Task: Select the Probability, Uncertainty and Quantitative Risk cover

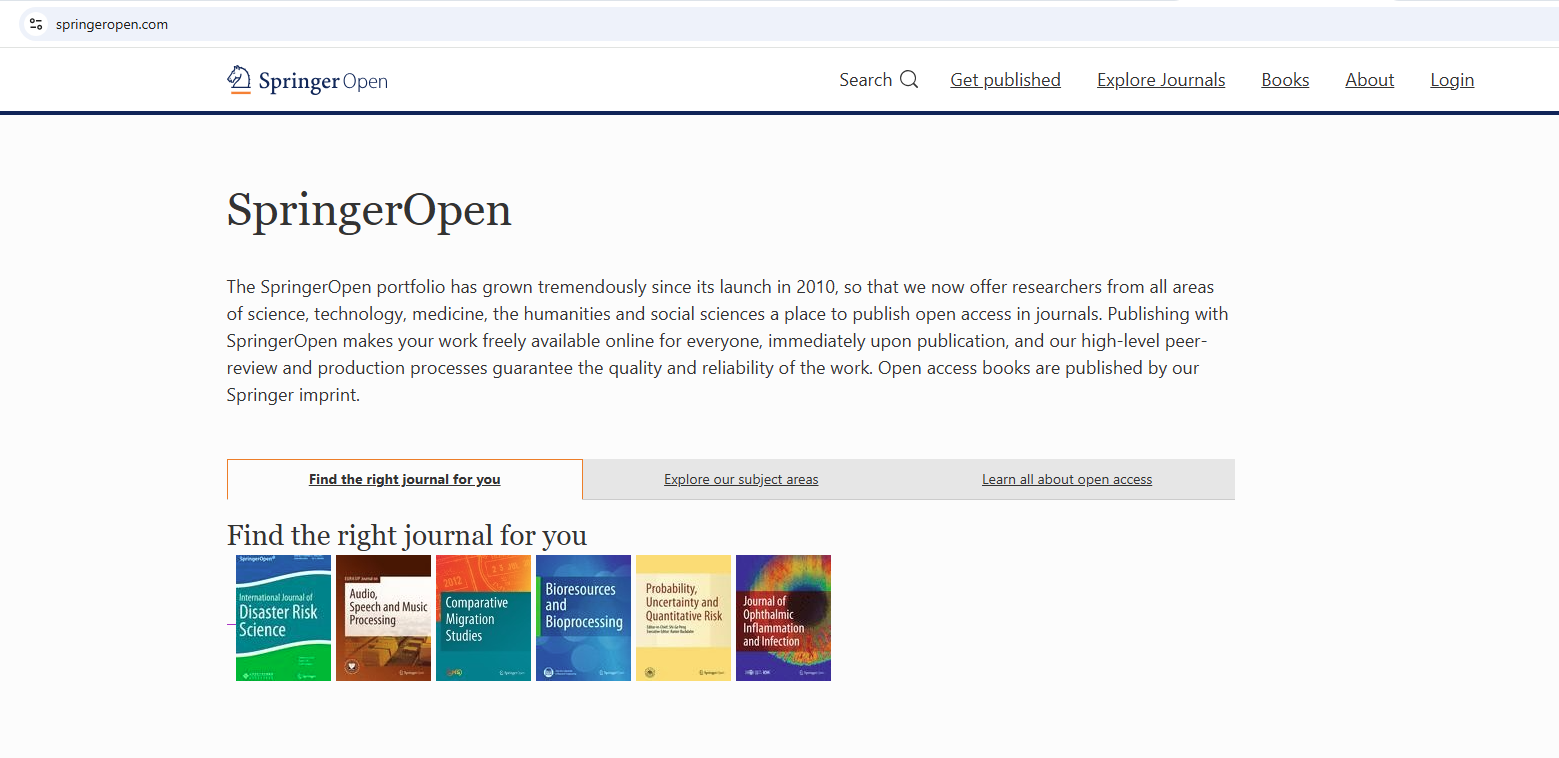Action: point(683,618)
